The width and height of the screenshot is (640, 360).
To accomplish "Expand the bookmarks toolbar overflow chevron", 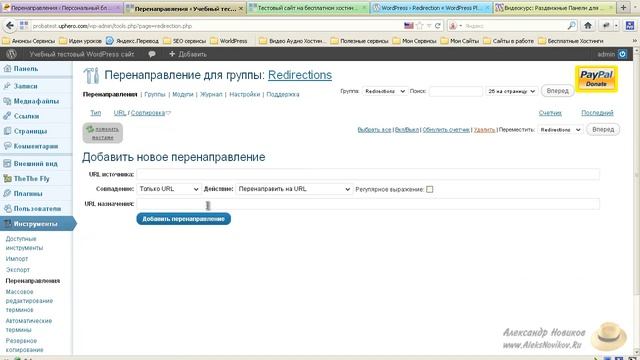I will click(x=635, y=41).
